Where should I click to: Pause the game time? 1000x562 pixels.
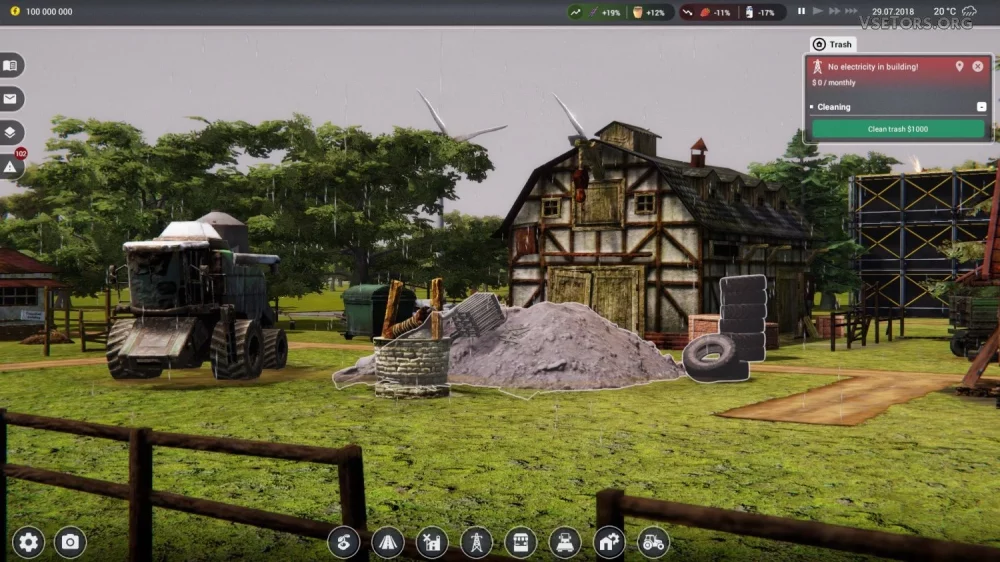tap(801, 11)
